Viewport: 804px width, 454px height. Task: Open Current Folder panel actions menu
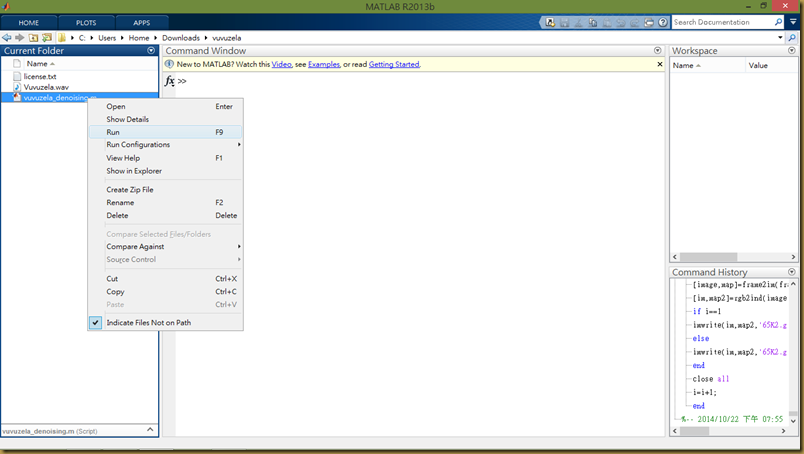[151, 50]
